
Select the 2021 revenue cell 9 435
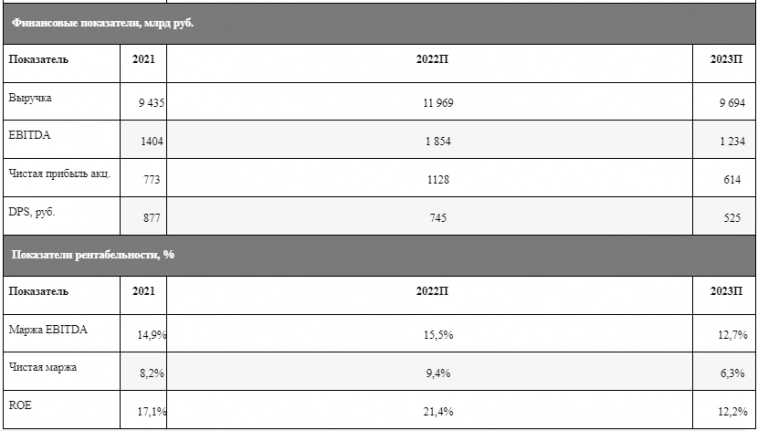pos(151,102)
